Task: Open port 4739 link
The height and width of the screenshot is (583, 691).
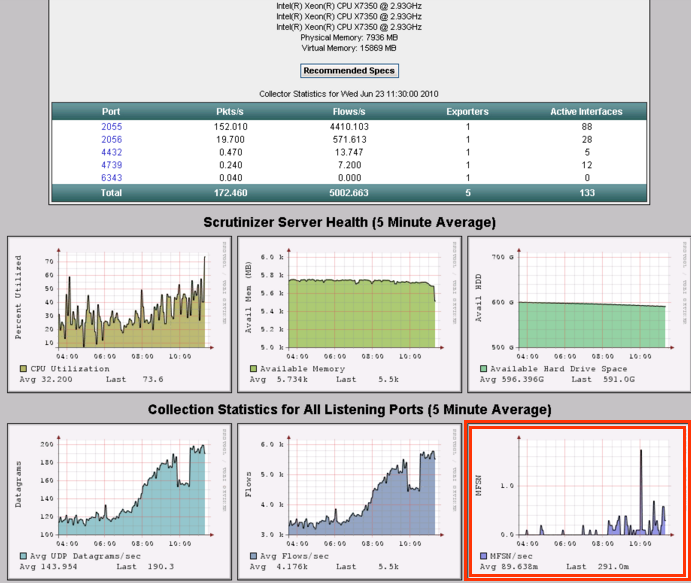Action: pyautogui.click(x=111, y=165)
